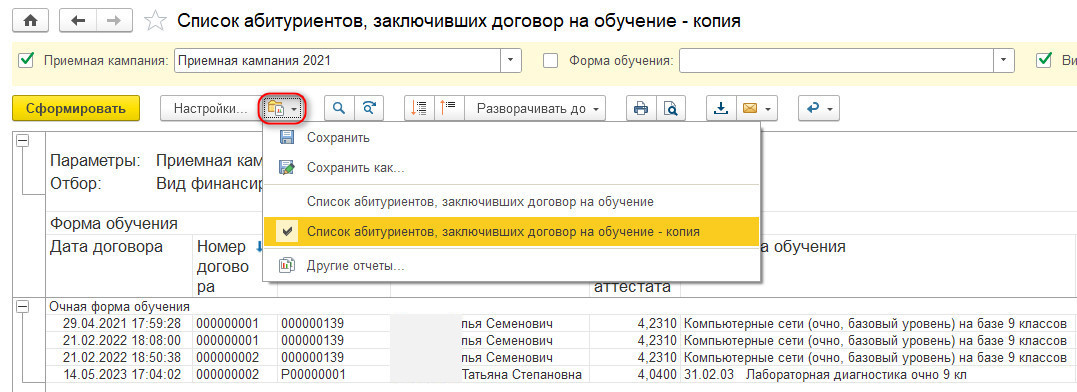Viewport: 1077px width, 392px height.
Task: Select date cell 29.04.2021 17:59:28
Action: 119,323
